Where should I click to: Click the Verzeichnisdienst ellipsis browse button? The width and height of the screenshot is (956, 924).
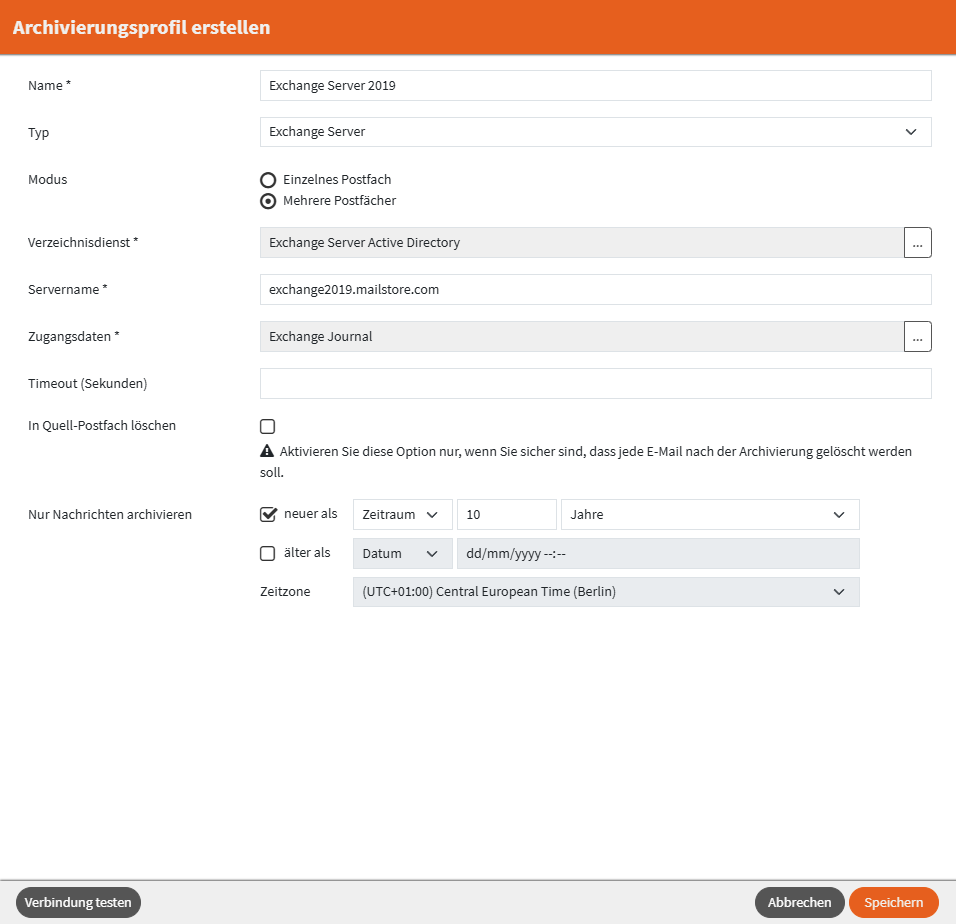coord(918,243)
